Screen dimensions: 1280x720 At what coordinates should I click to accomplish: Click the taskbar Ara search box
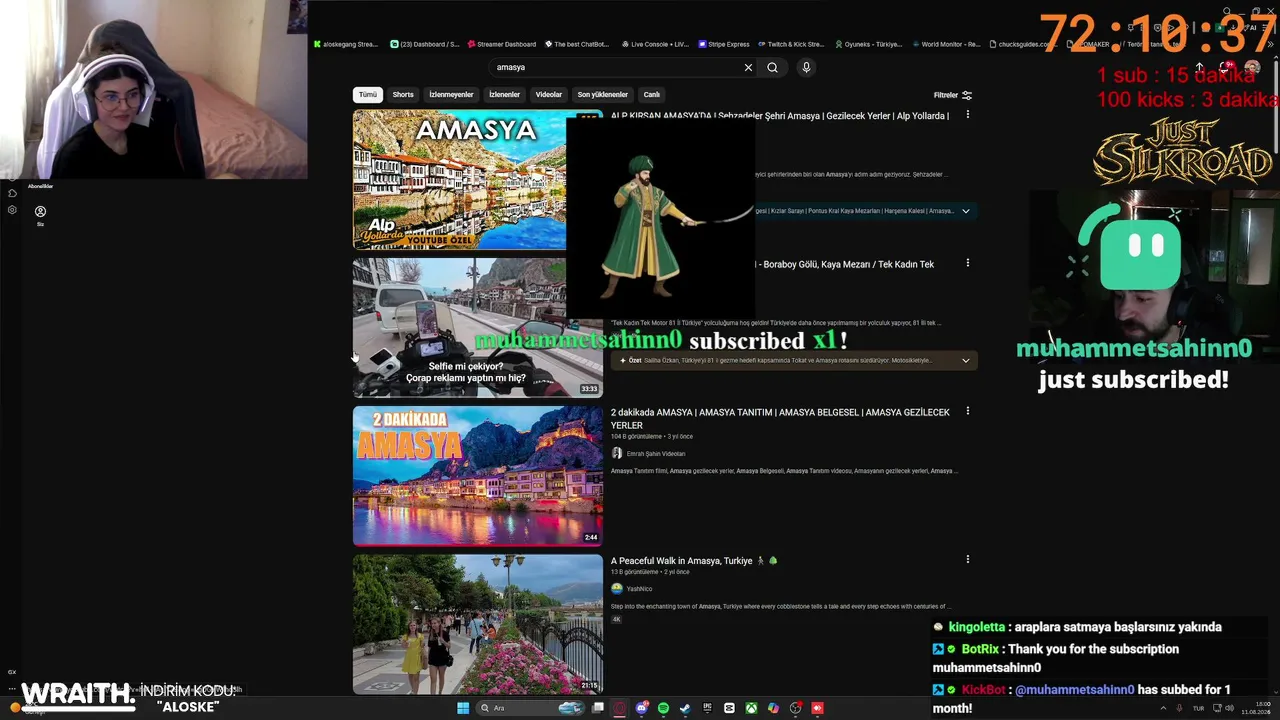coord(530,708)
